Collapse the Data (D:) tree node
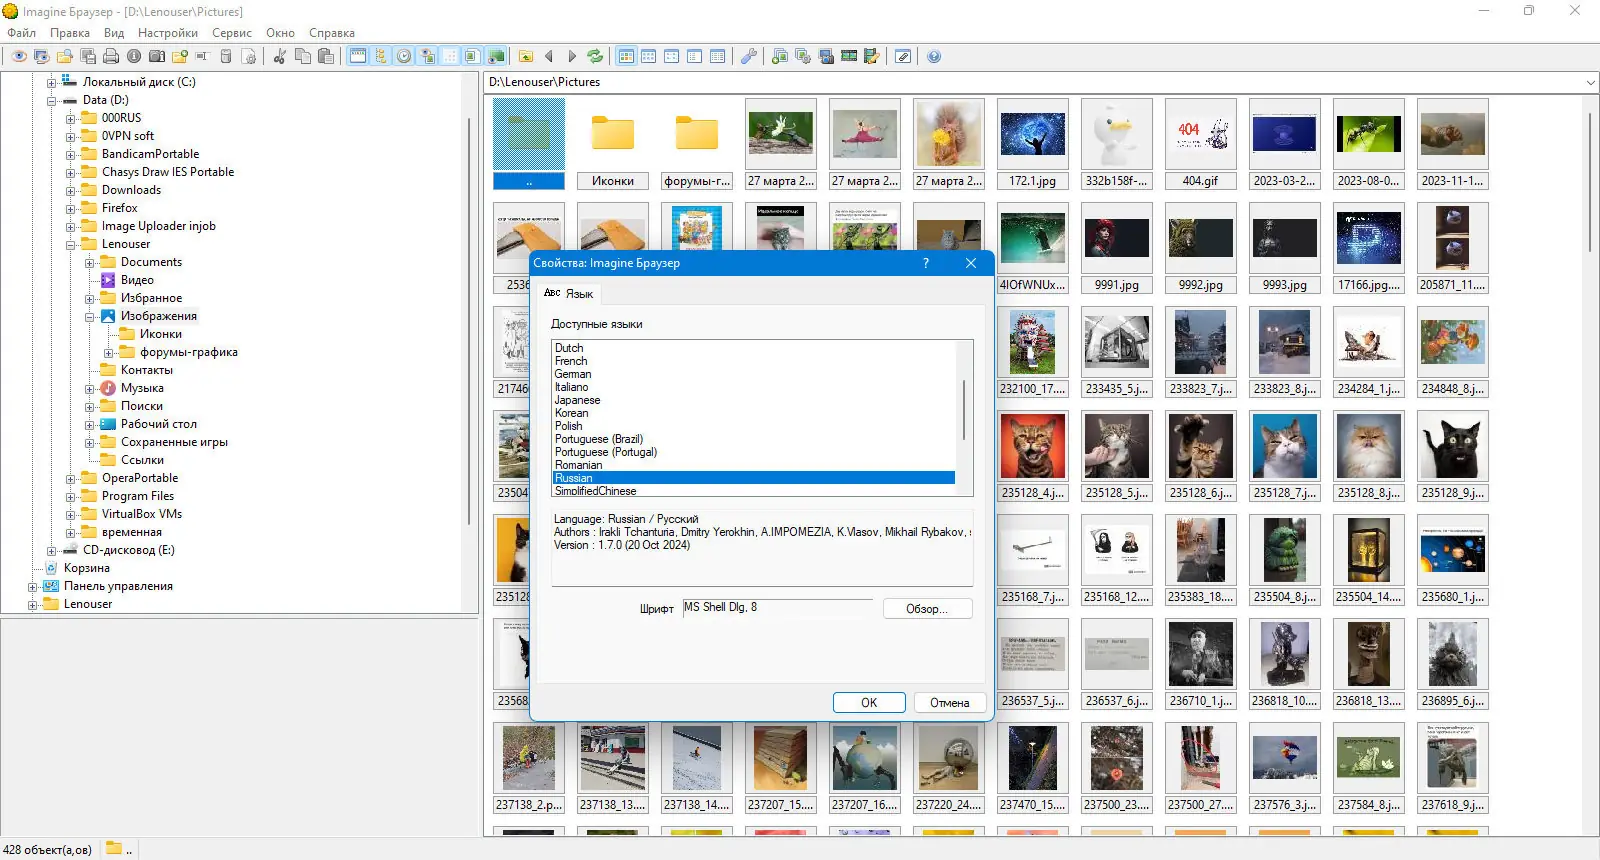The height and width of the screenshot is (860, 1600). point(51,101)
